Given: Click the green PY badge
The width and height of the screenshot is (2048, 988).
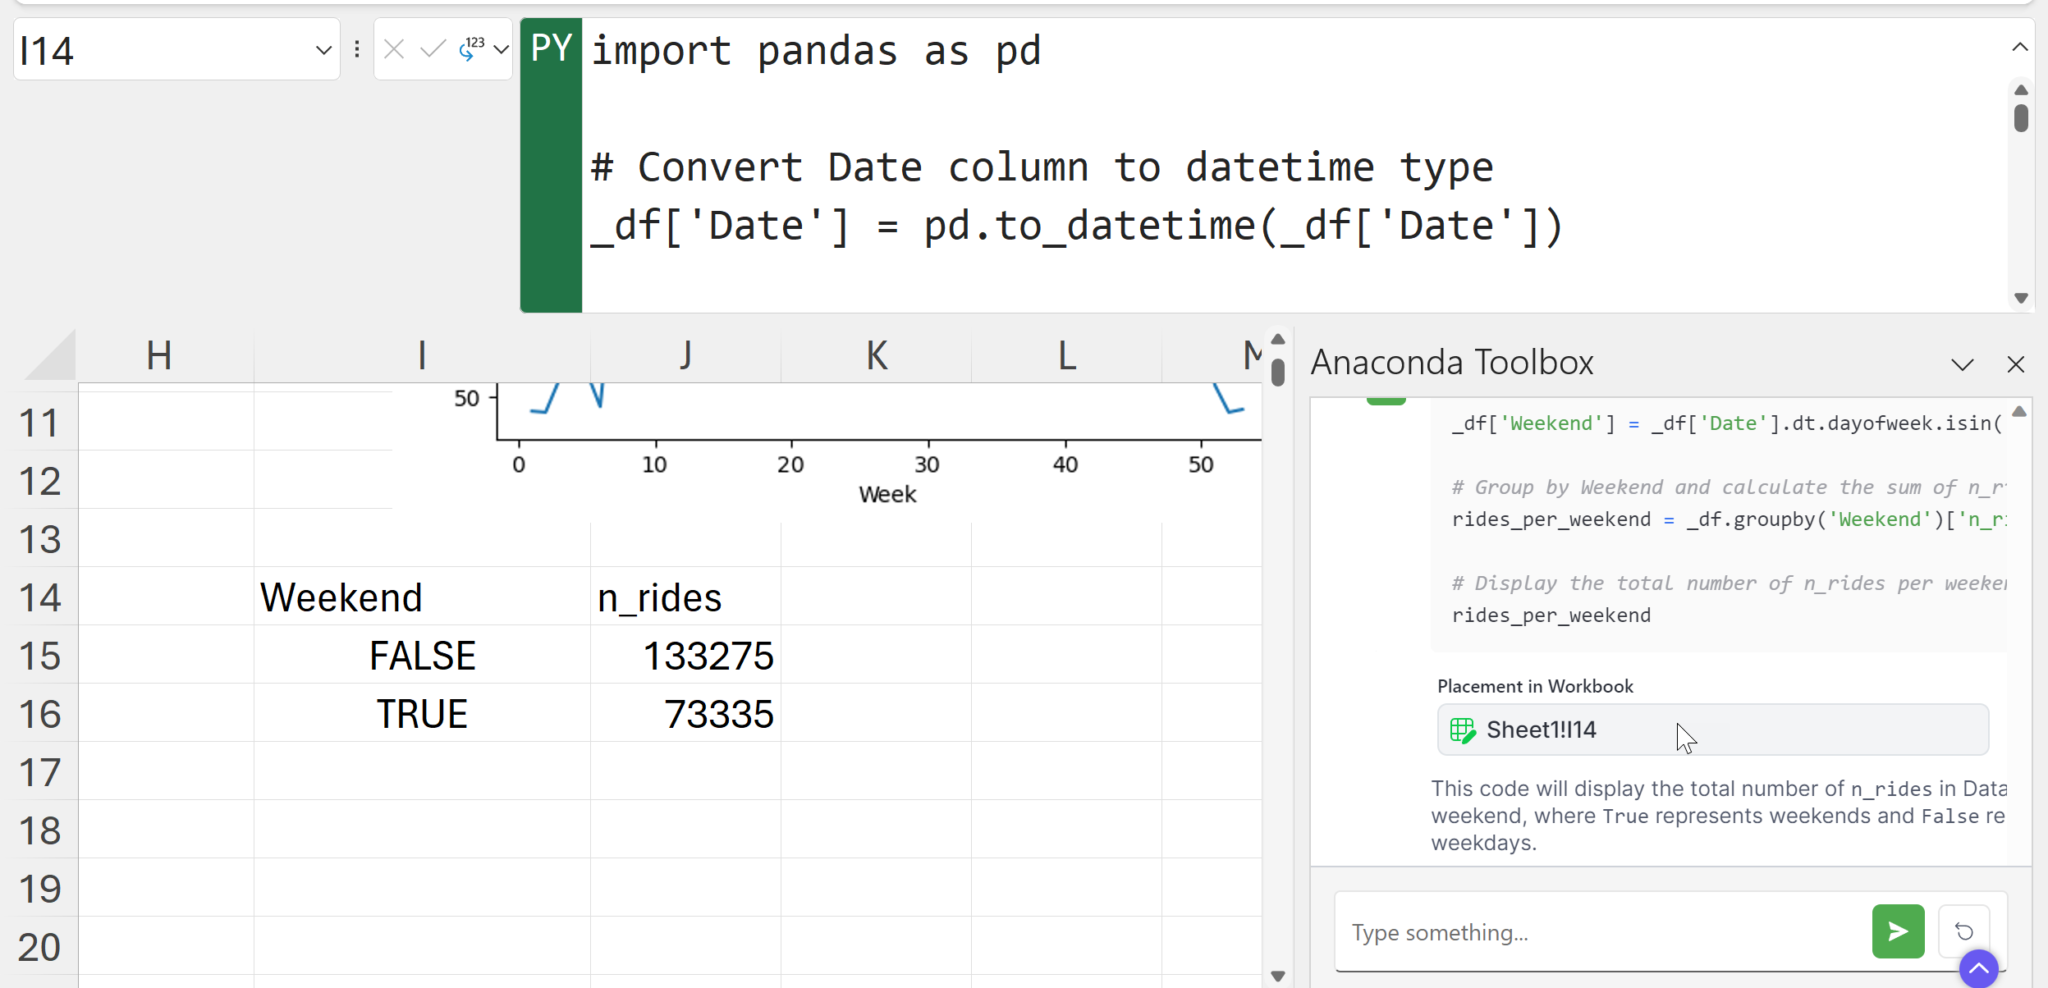Looking at the screenshot, I should pyautogui.click(x=551, y=48).
